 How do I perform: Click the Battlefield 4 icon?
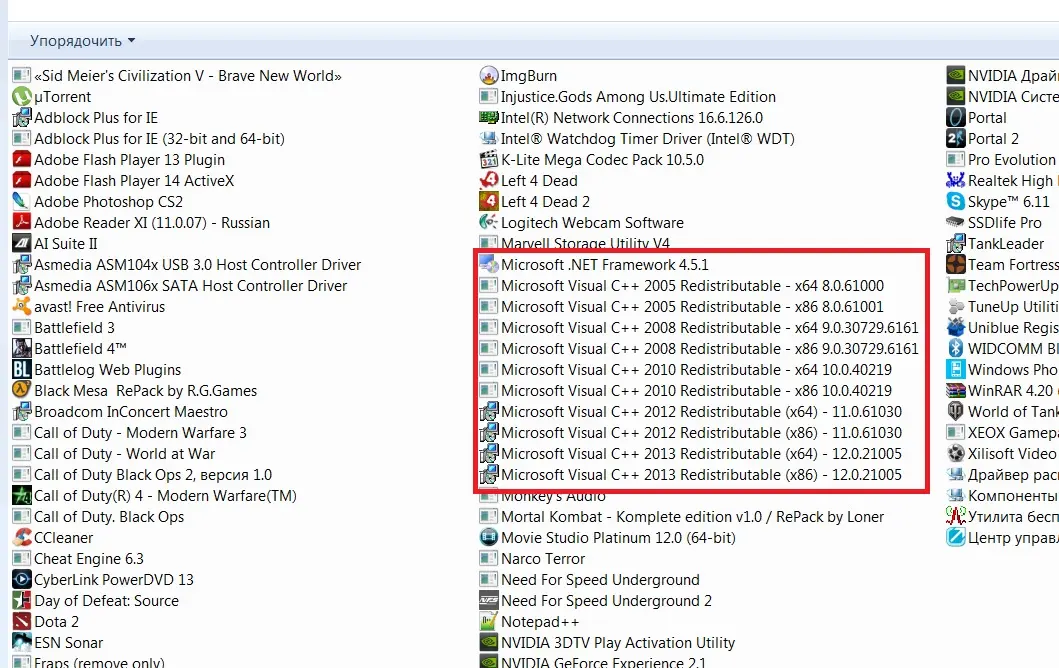tap(21, 349)
